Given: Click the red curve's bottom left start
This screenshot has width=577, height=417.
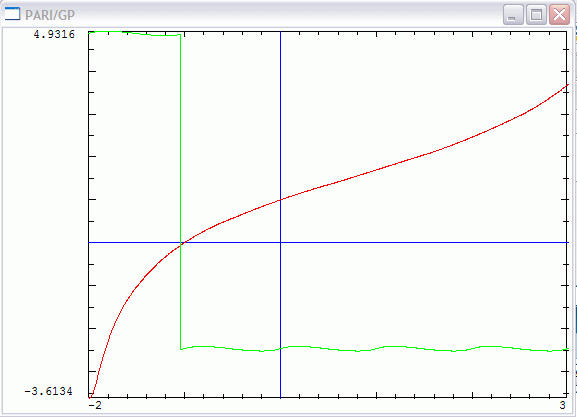Looking at the screenshot, I should [91, 396].
